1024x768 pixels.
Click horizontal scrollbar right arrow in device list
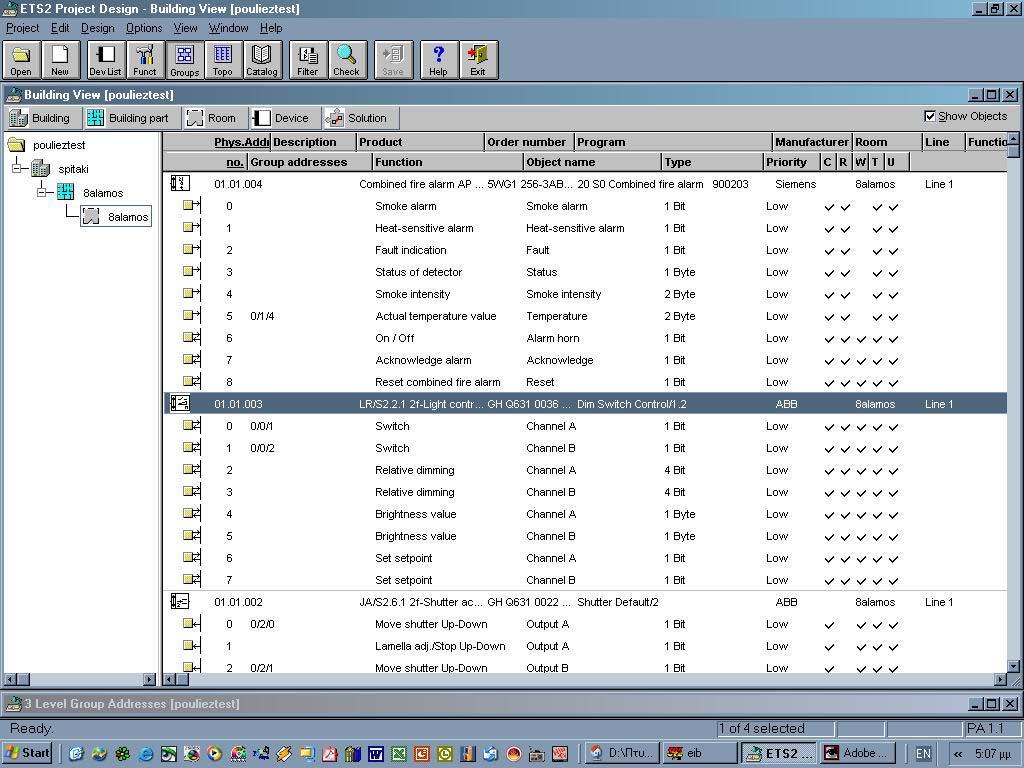tap(1000, 679)
